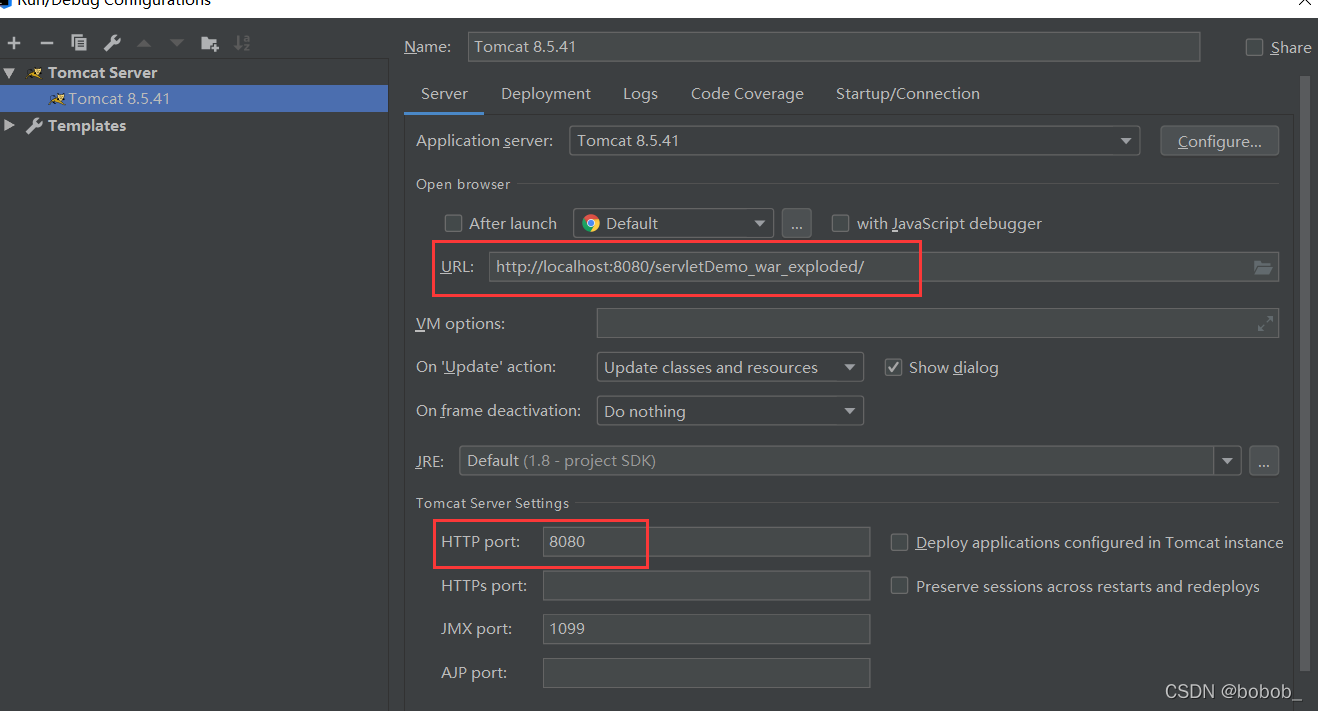Remove configuration with minus icon

(46, 43)
